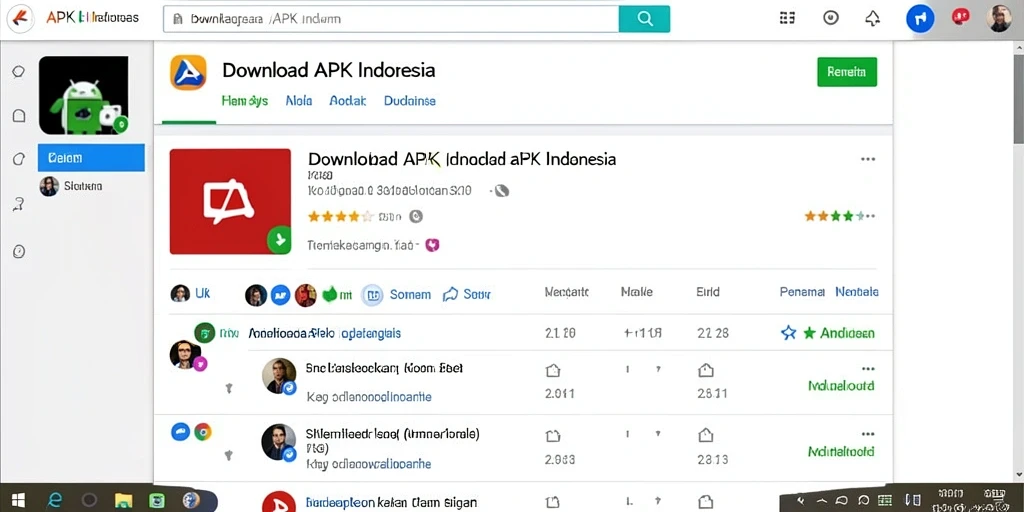Click the blue round icon in header
Image resolution: width=1024 pixels, height=512 pixels.
click(920, 19)
